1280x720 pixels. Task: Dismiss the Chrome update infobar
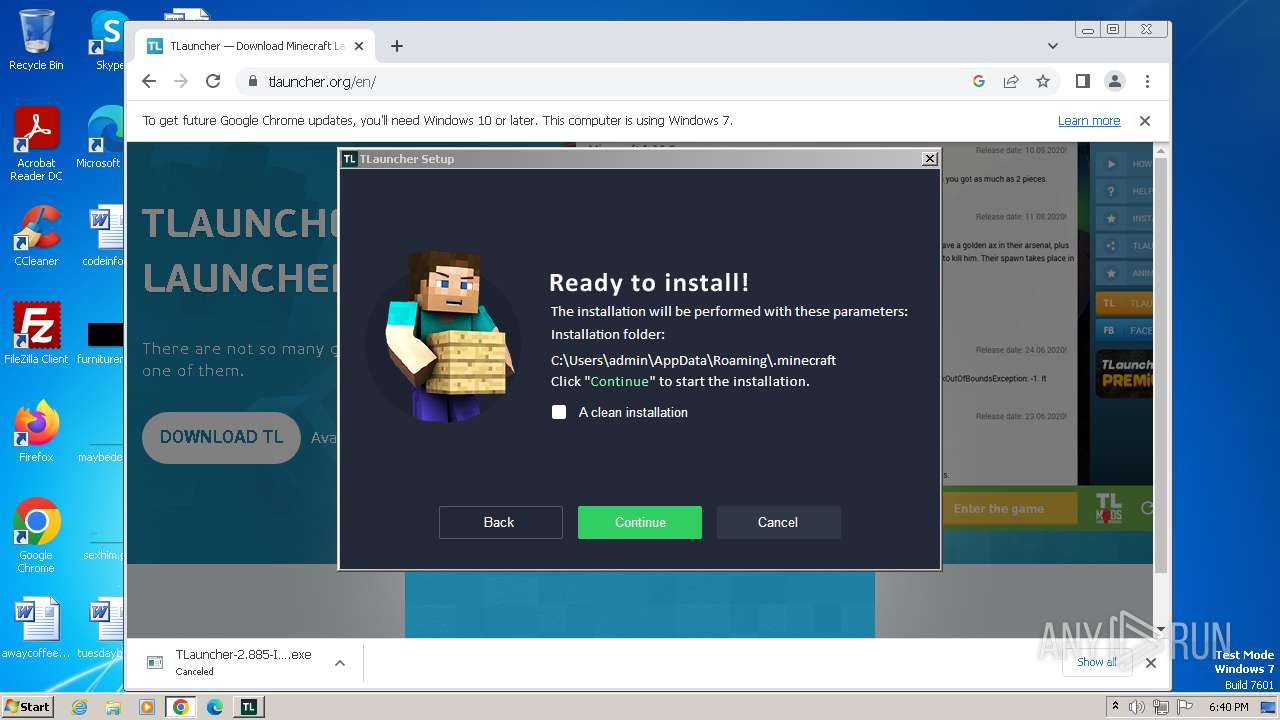pos(1145,121)
